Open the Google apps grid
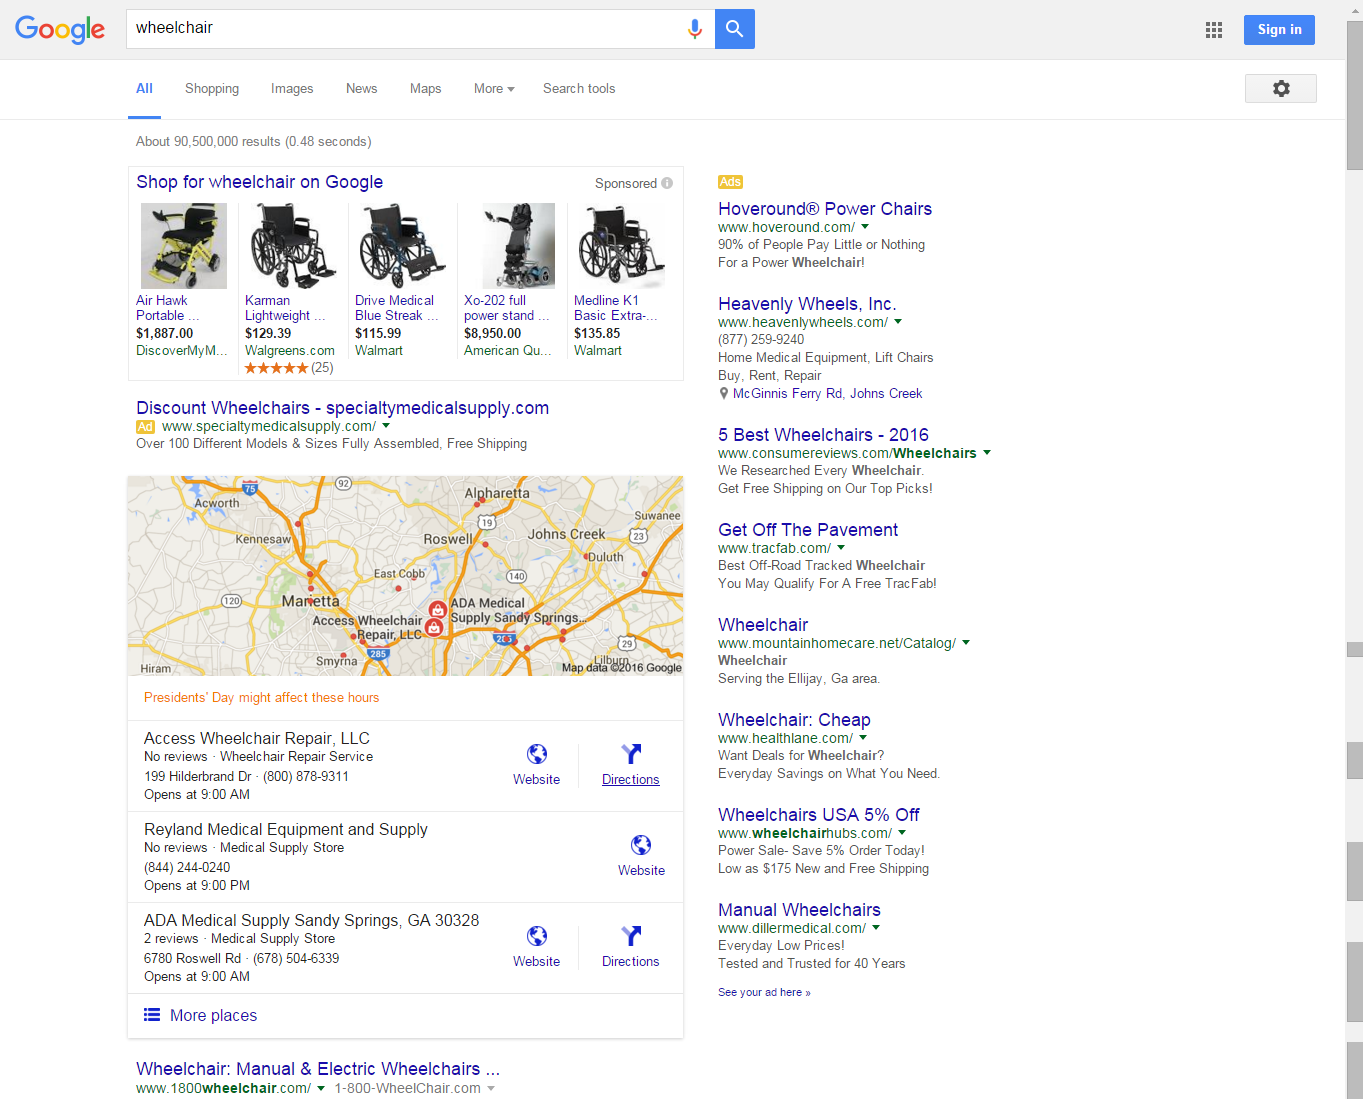 tap(1214, 30)
